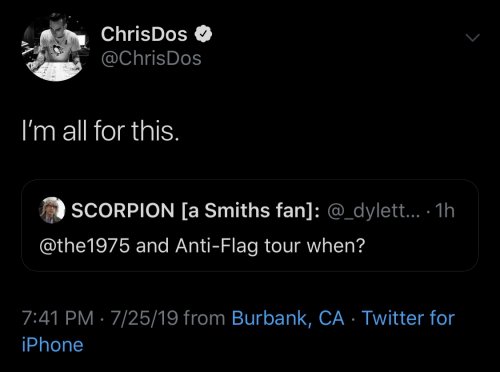500x372 pixels.
Task: Click the SCORPION [a Smiths fan] name
Action: click(x=196, y=211)
